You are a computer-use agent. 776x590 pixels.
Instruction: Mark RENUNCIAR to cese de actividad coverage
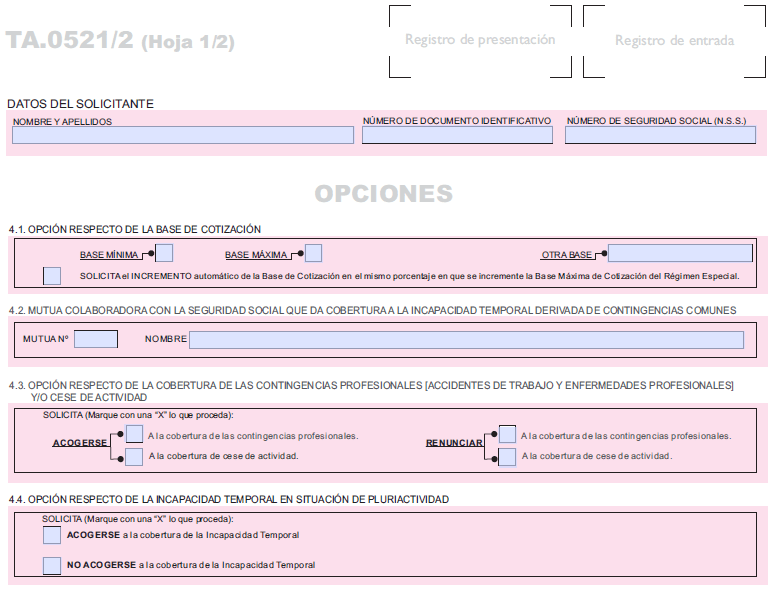click(508, 457)
